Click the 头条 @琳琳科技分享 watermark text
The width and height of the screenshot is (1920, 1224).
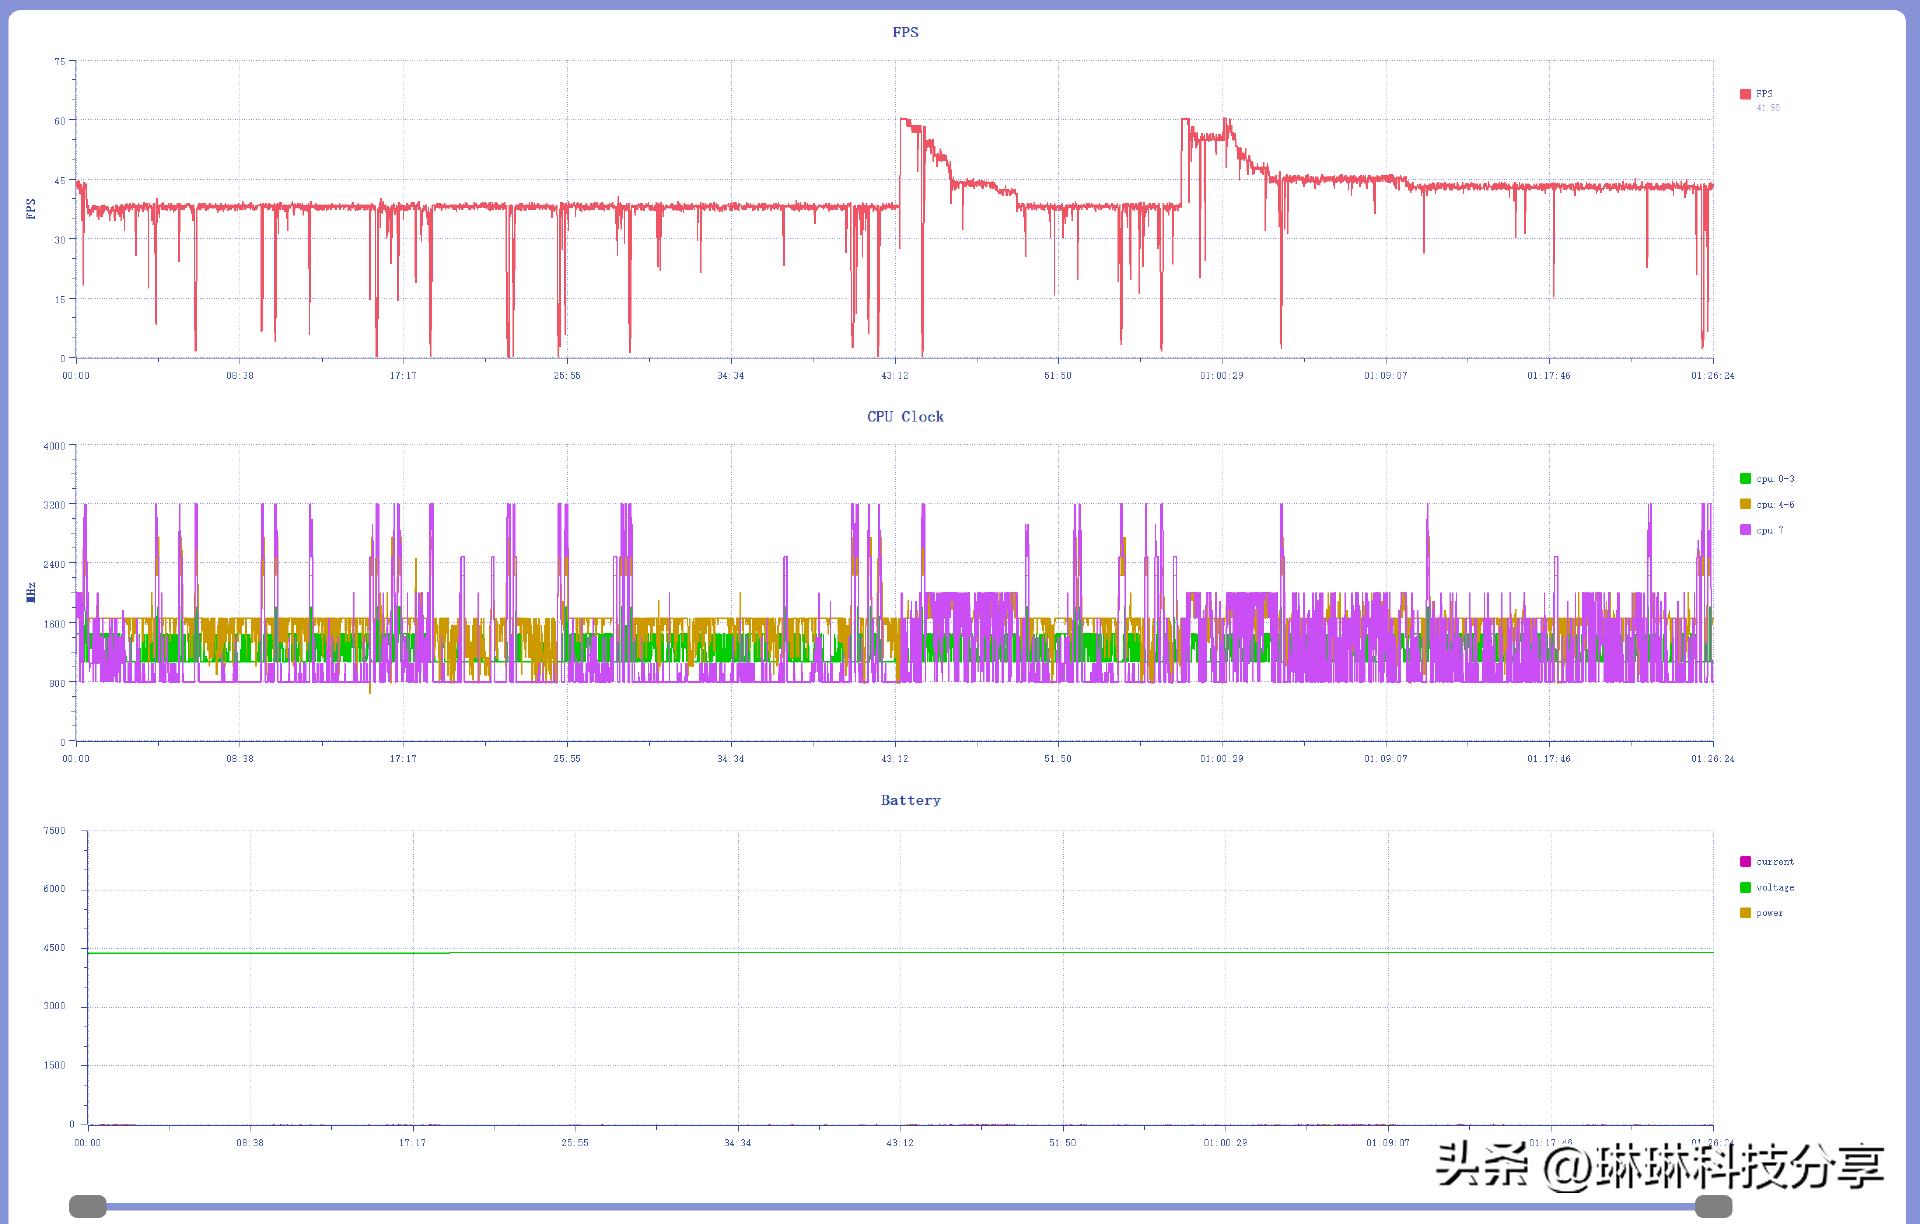coord(1660,1166)
